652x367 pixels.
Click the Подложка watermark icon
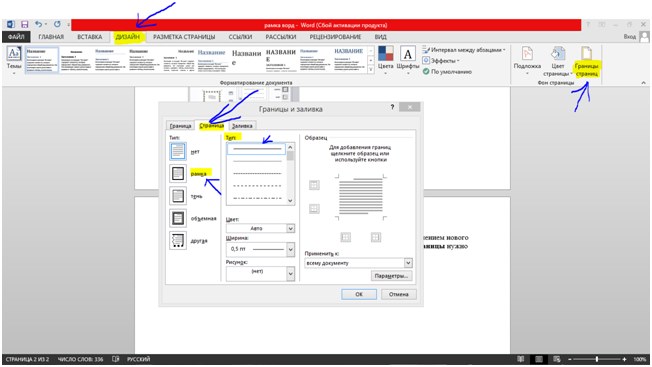tap(527, 54)
